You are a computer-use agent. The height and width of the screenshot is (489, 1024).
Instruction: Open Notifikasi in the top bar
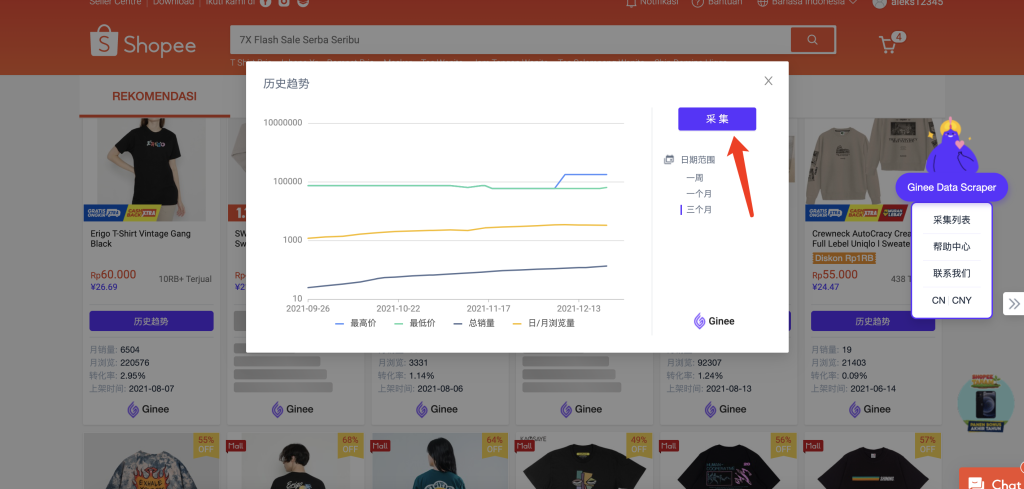(x=652, y=3)
